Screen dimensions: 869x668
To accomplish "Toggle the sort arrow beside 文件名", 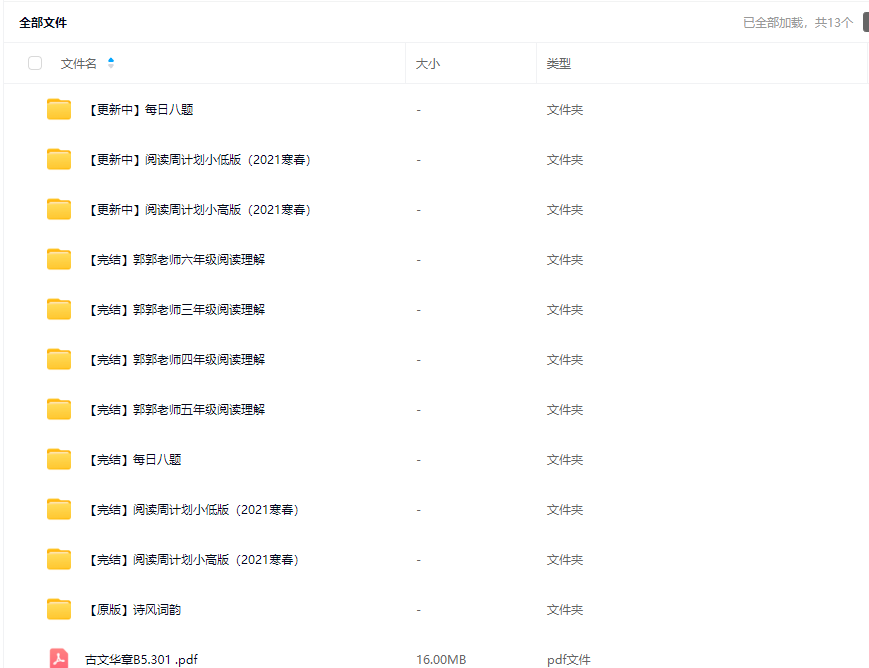I will [x=111, y=63].
